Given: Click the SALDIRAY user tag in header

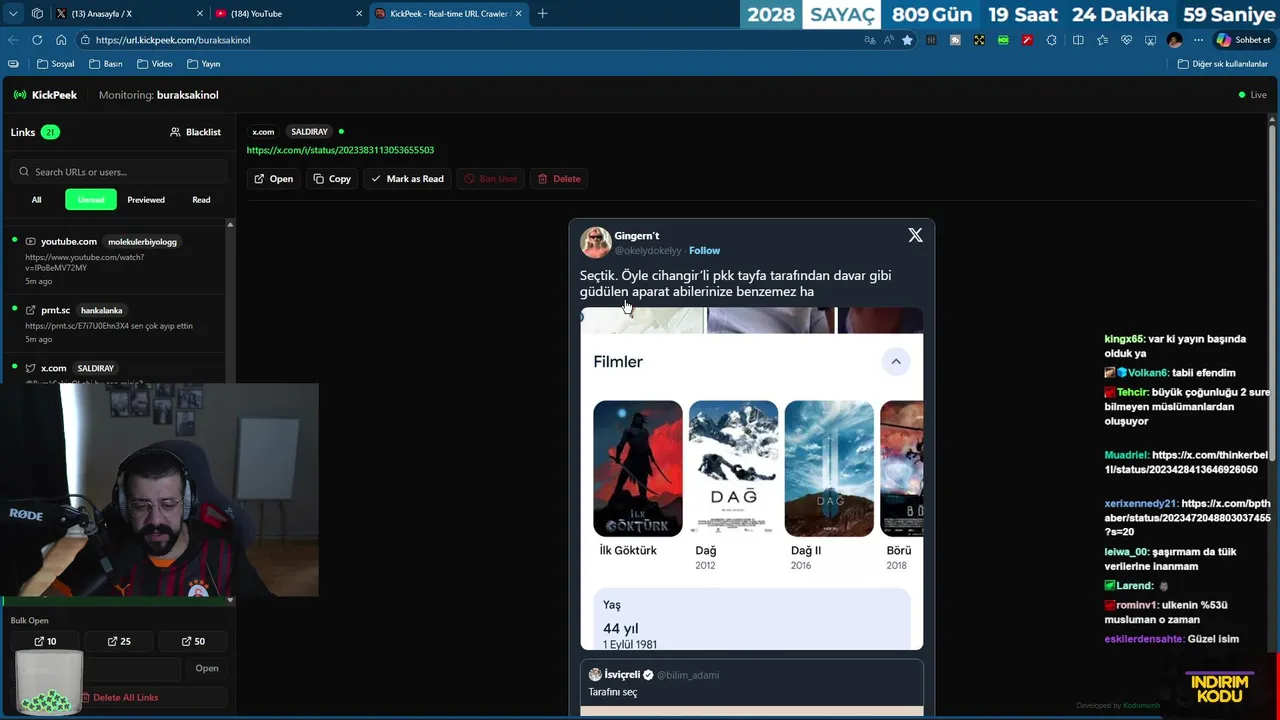Looking at the screenshot, I should click(x=309, y=132).
